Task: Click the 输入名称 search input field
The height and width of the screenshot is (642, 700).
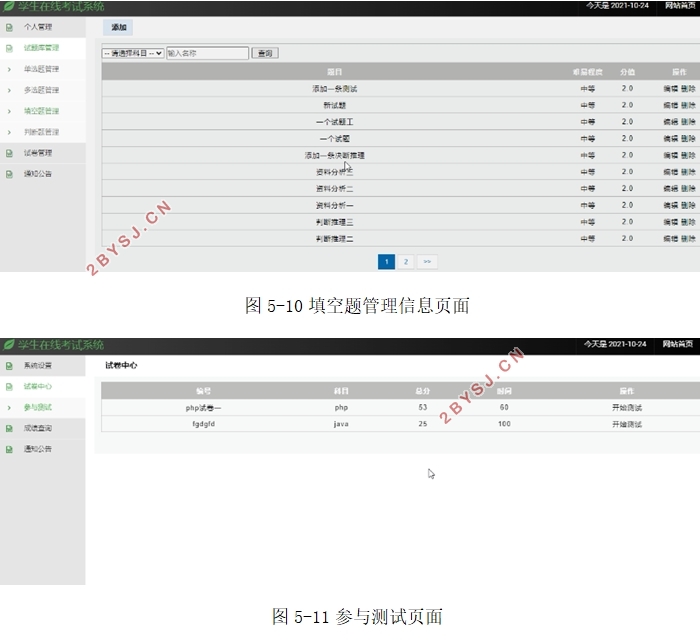Action: pyautogui.click(x=208, y=53)
